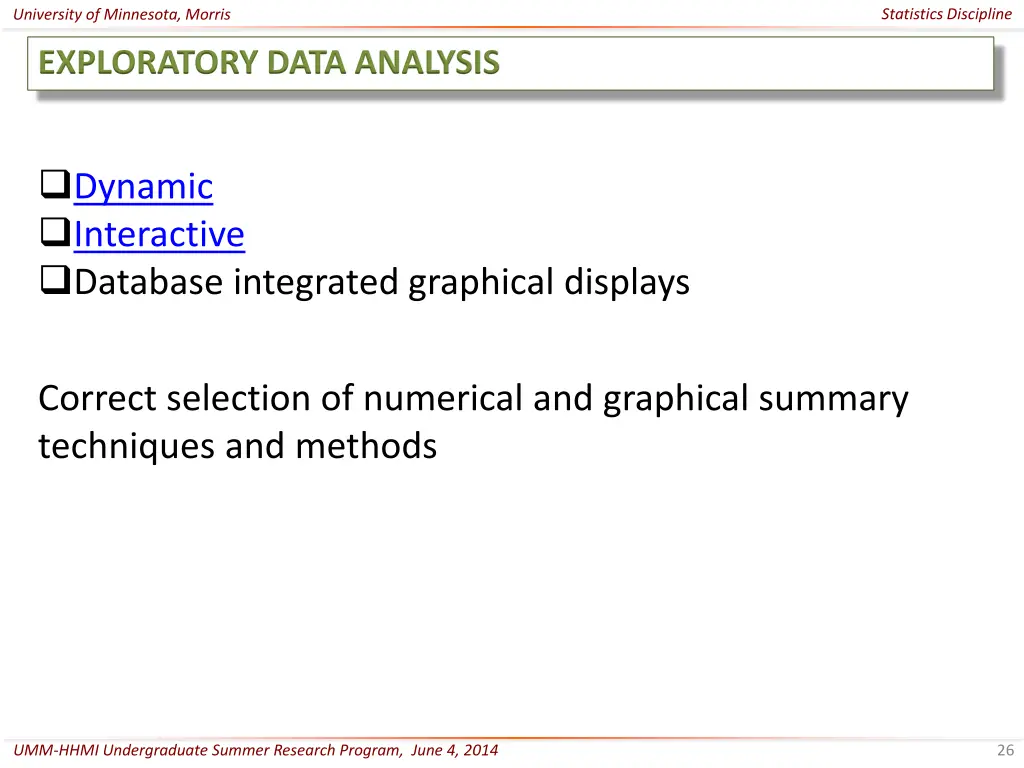Click the 'EXPLORATORY DATA ANALYSIS' slide title
Image resolution: width=1024 pixels, height=768 pixels.
[268, 63]
